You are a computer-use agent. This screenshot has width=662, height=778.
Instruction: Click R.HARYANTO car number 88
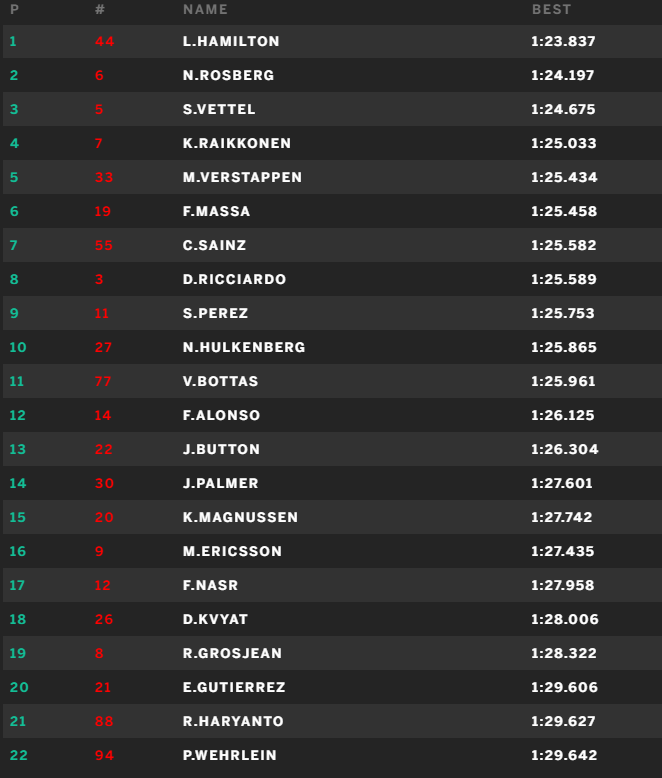(x=104, y=721)
